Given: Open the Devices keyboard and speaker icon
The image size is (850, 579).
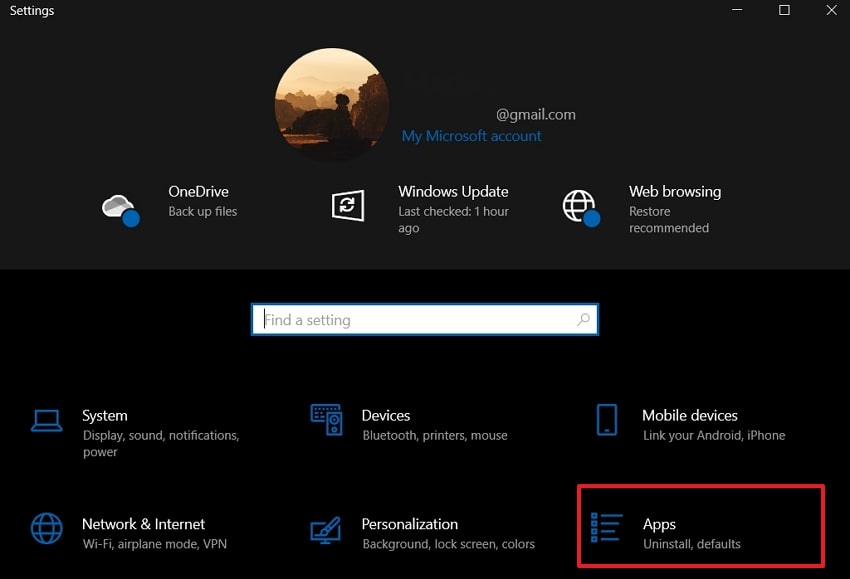Looking at the screenshot, I should pyautogui.click(x=326, y=420).
